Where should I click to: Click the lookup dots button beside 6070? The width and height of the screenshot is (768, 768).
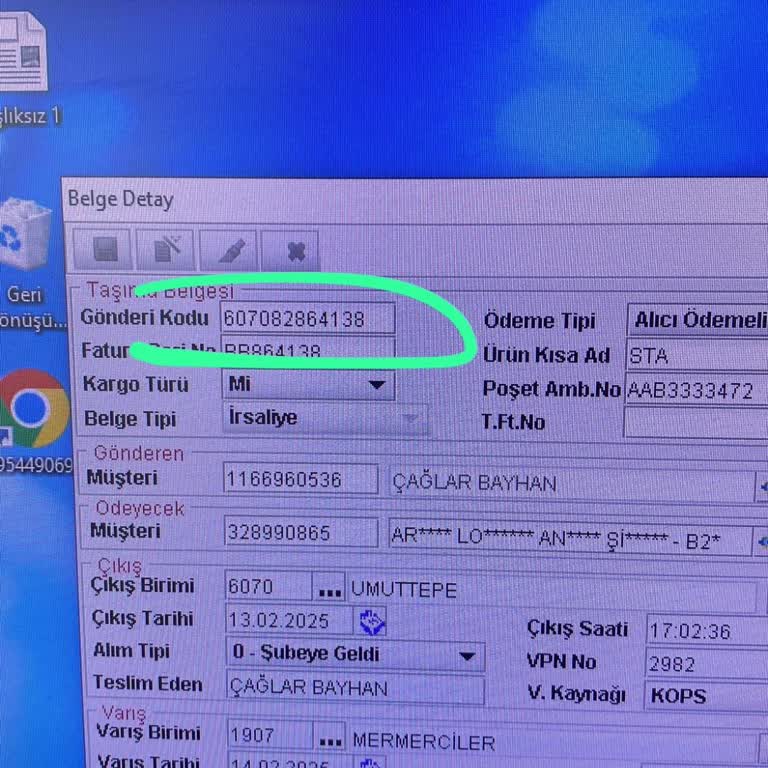tap(329, 587)
